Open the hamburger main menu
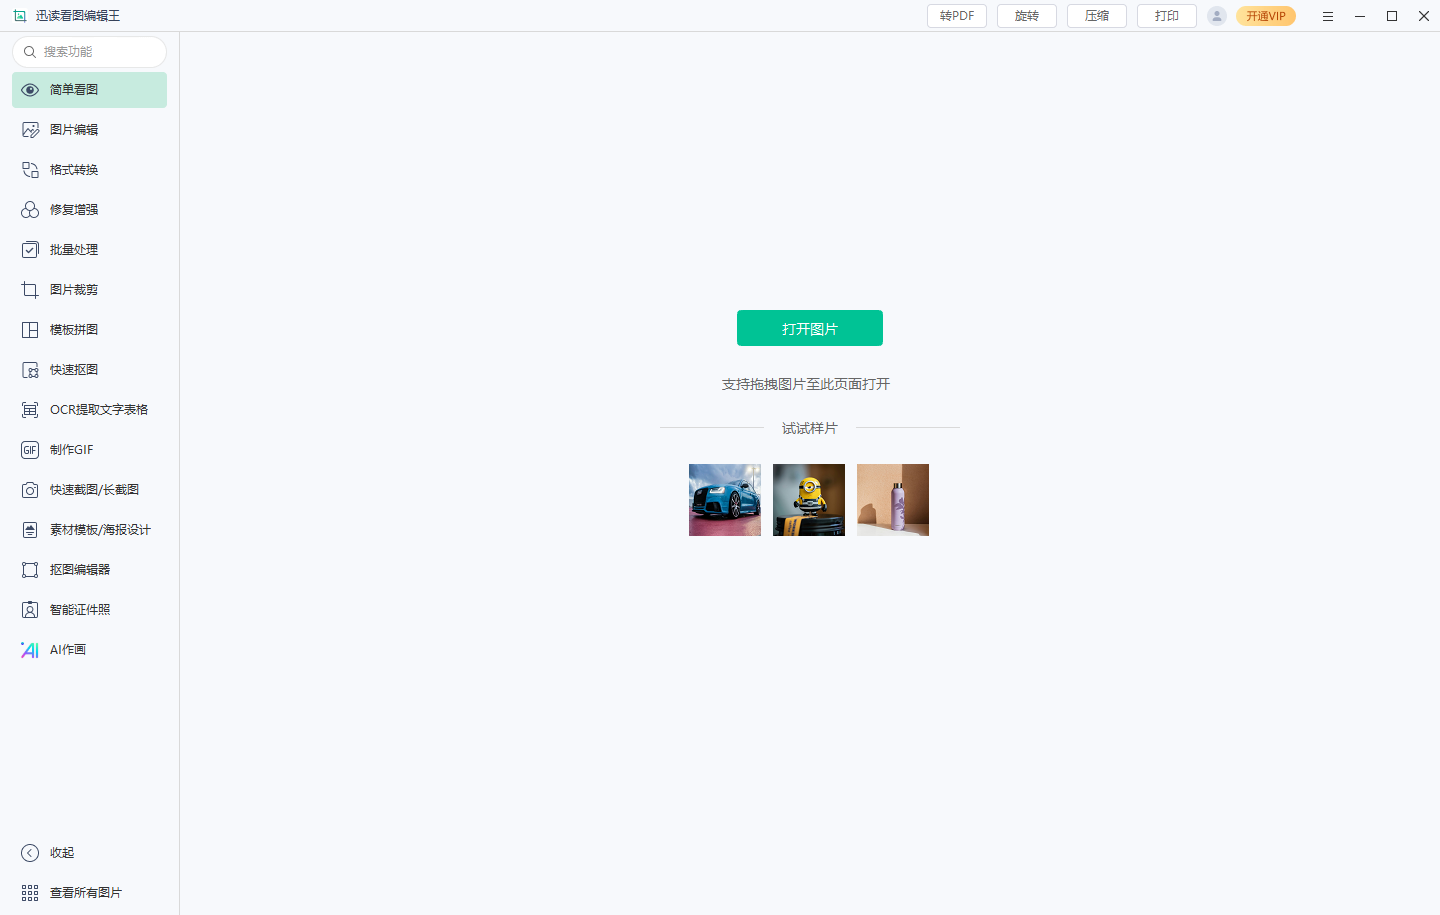1440x915 pixels. (1328, 16)
